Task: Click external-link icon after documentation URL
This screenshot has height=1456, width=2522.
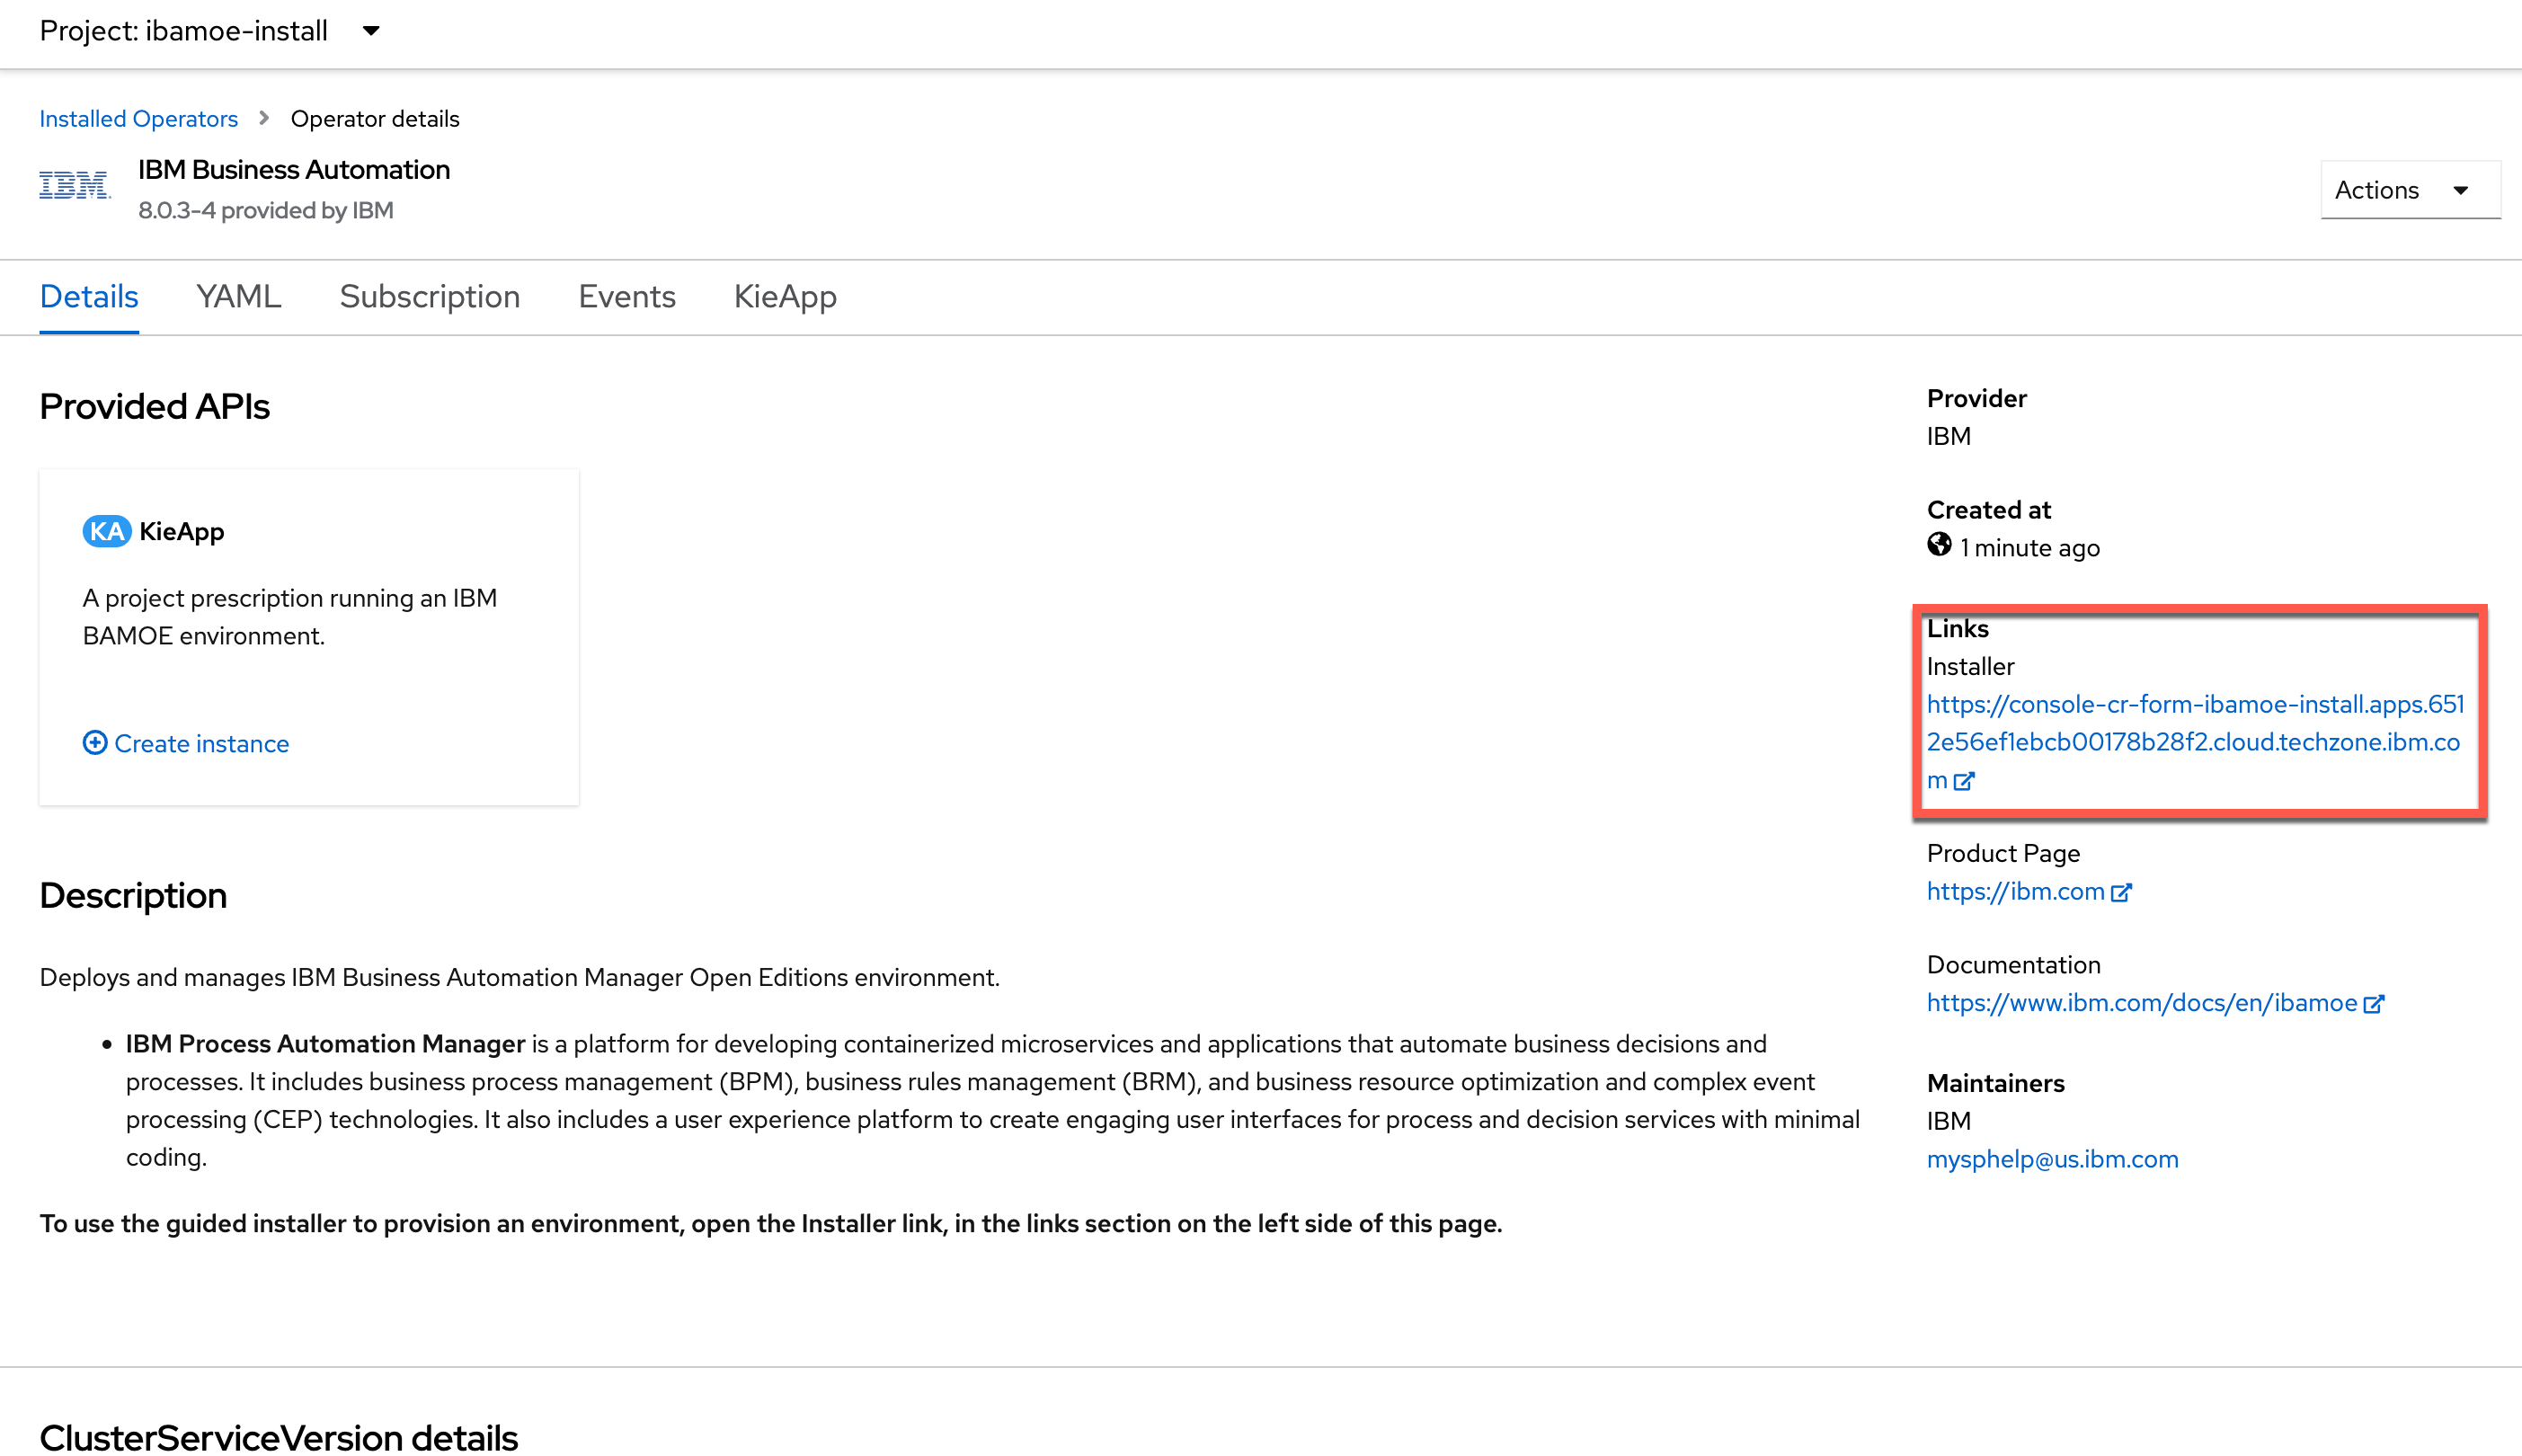Action: pyautogui.click(x=2374, y=1004)
